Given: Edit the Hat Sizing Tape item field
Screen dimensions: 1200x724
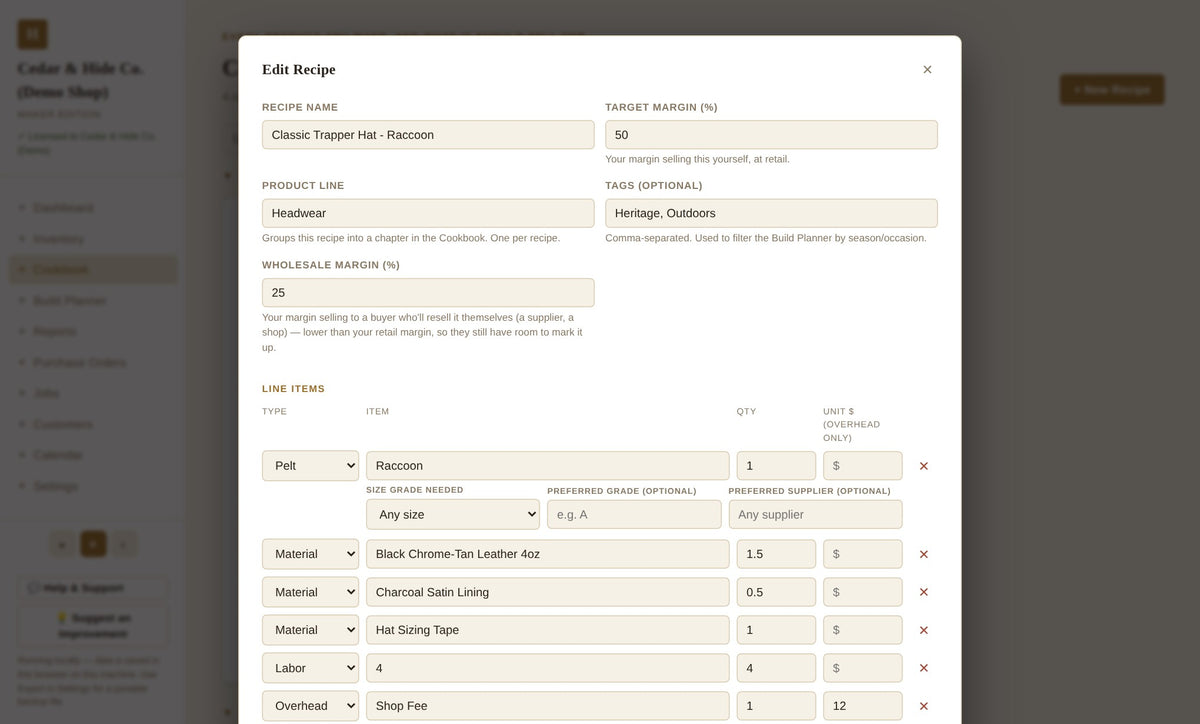Looking at the screenshot, I should (x=548, y=630).
